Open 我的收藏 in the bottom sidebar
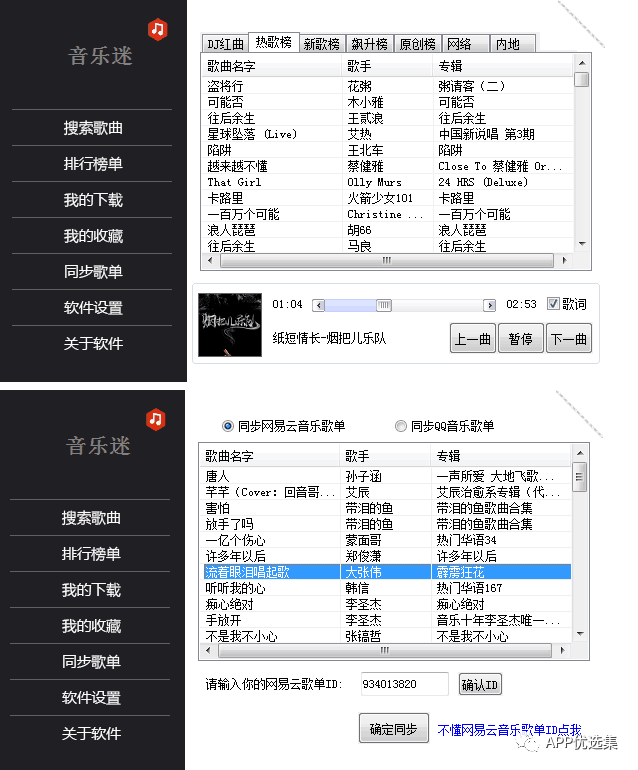 pyautogui.click(x=91, y=626)
